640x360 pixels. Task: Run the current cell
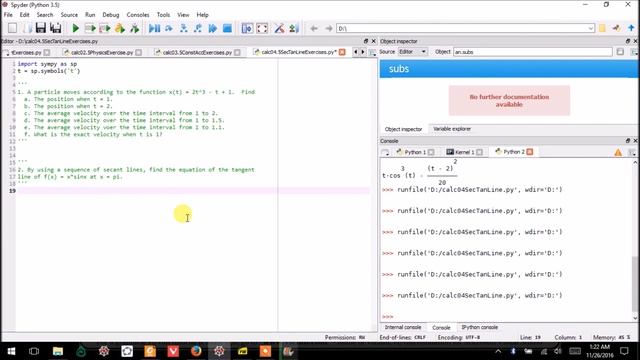pos(90,28)
